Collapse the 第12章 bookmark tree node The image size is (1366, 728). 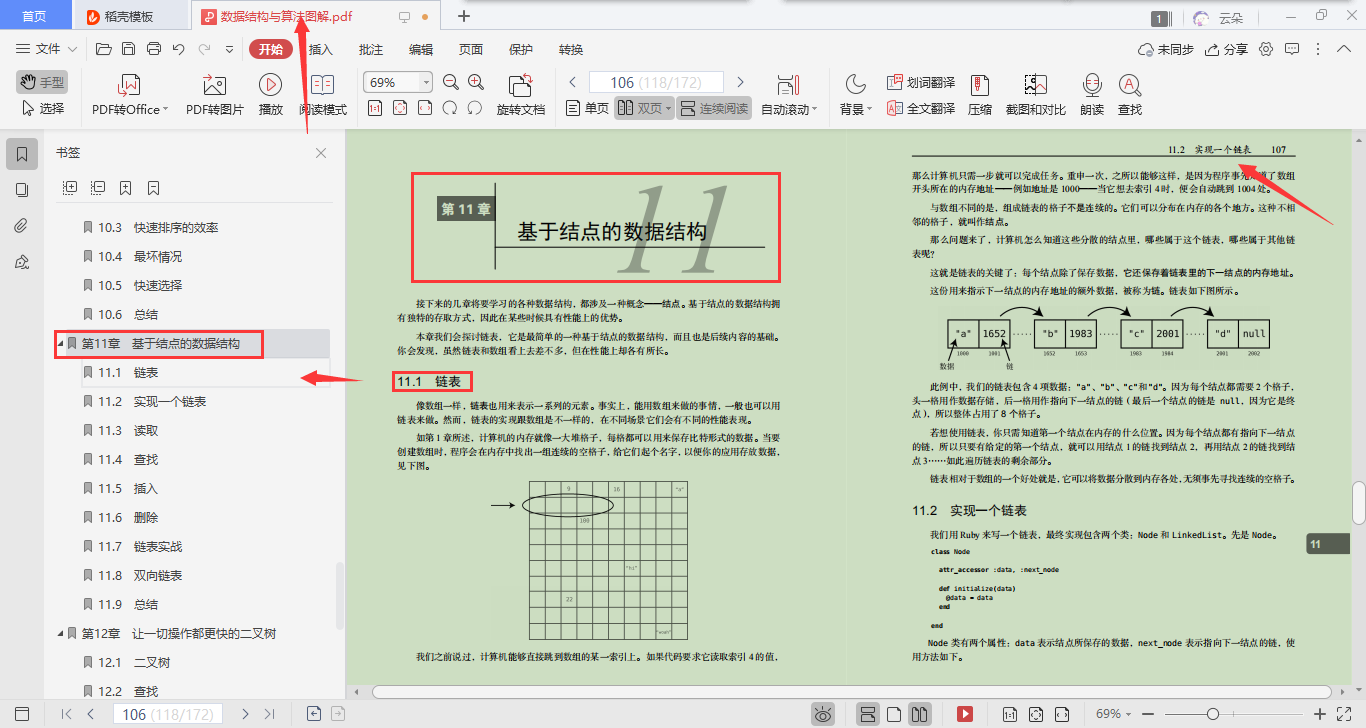click(60, 633)
